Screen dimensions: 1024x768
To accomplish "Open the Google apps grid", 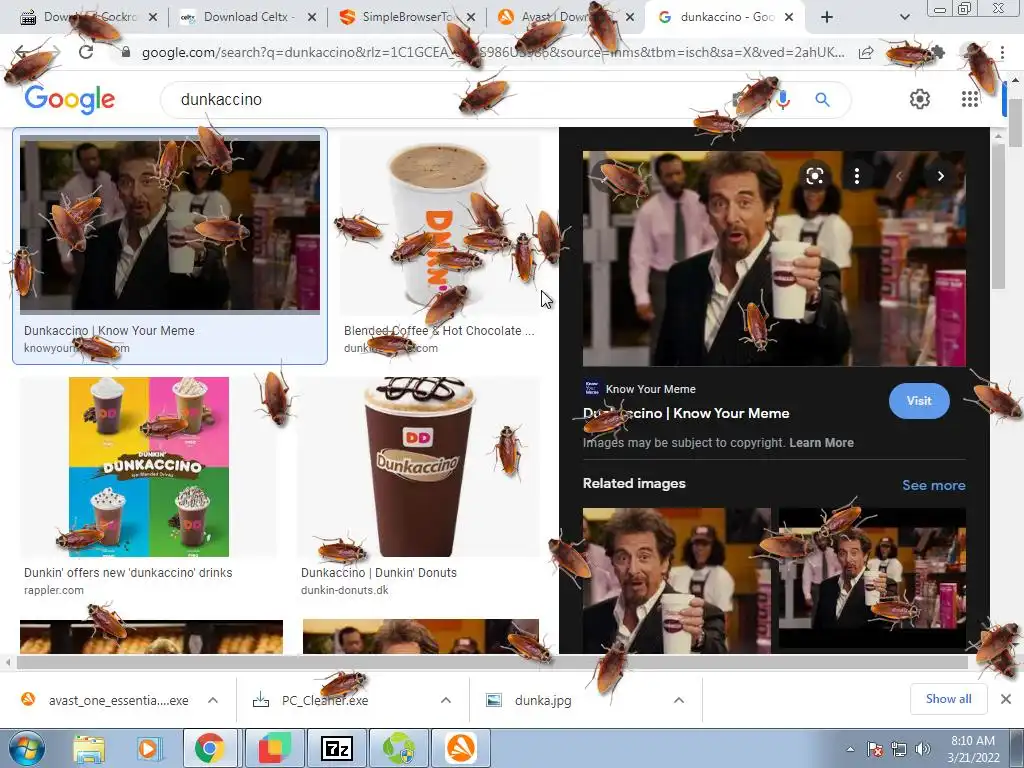I will pyautogui.click(x=970, y=99).
